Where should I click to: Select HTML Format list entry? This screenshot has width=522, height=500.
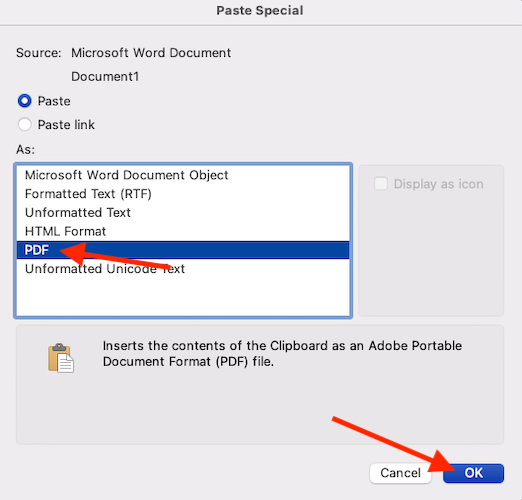click(183, 231)
